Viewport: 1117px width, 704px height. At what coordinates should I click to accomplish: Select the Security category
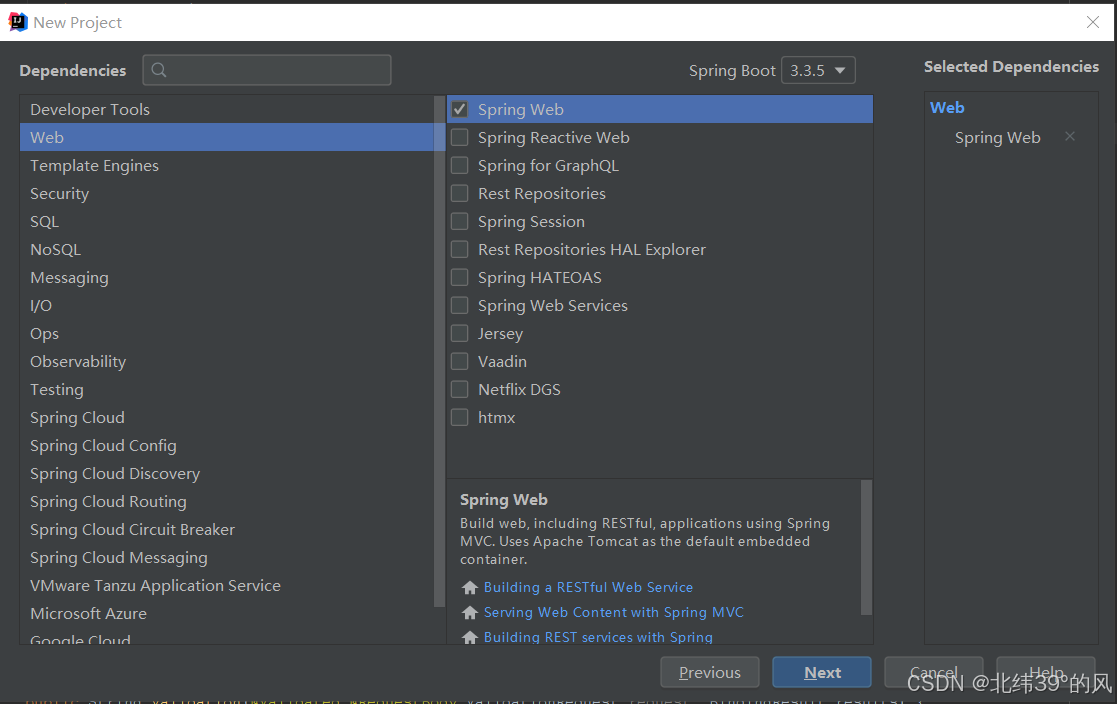(x=59, y=193)
